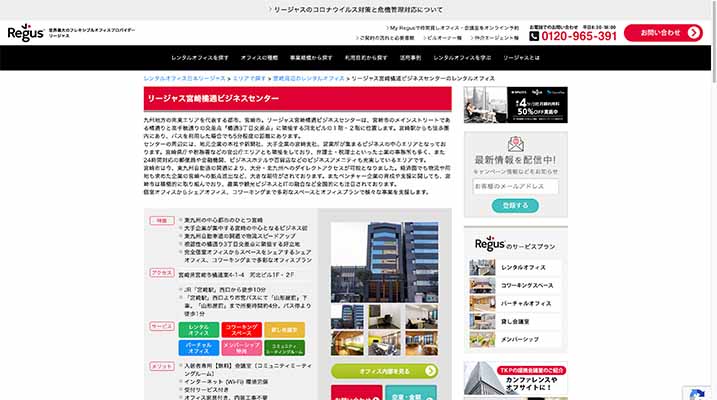Click the green レンタルオフィス service tag

tap(198, 330)
